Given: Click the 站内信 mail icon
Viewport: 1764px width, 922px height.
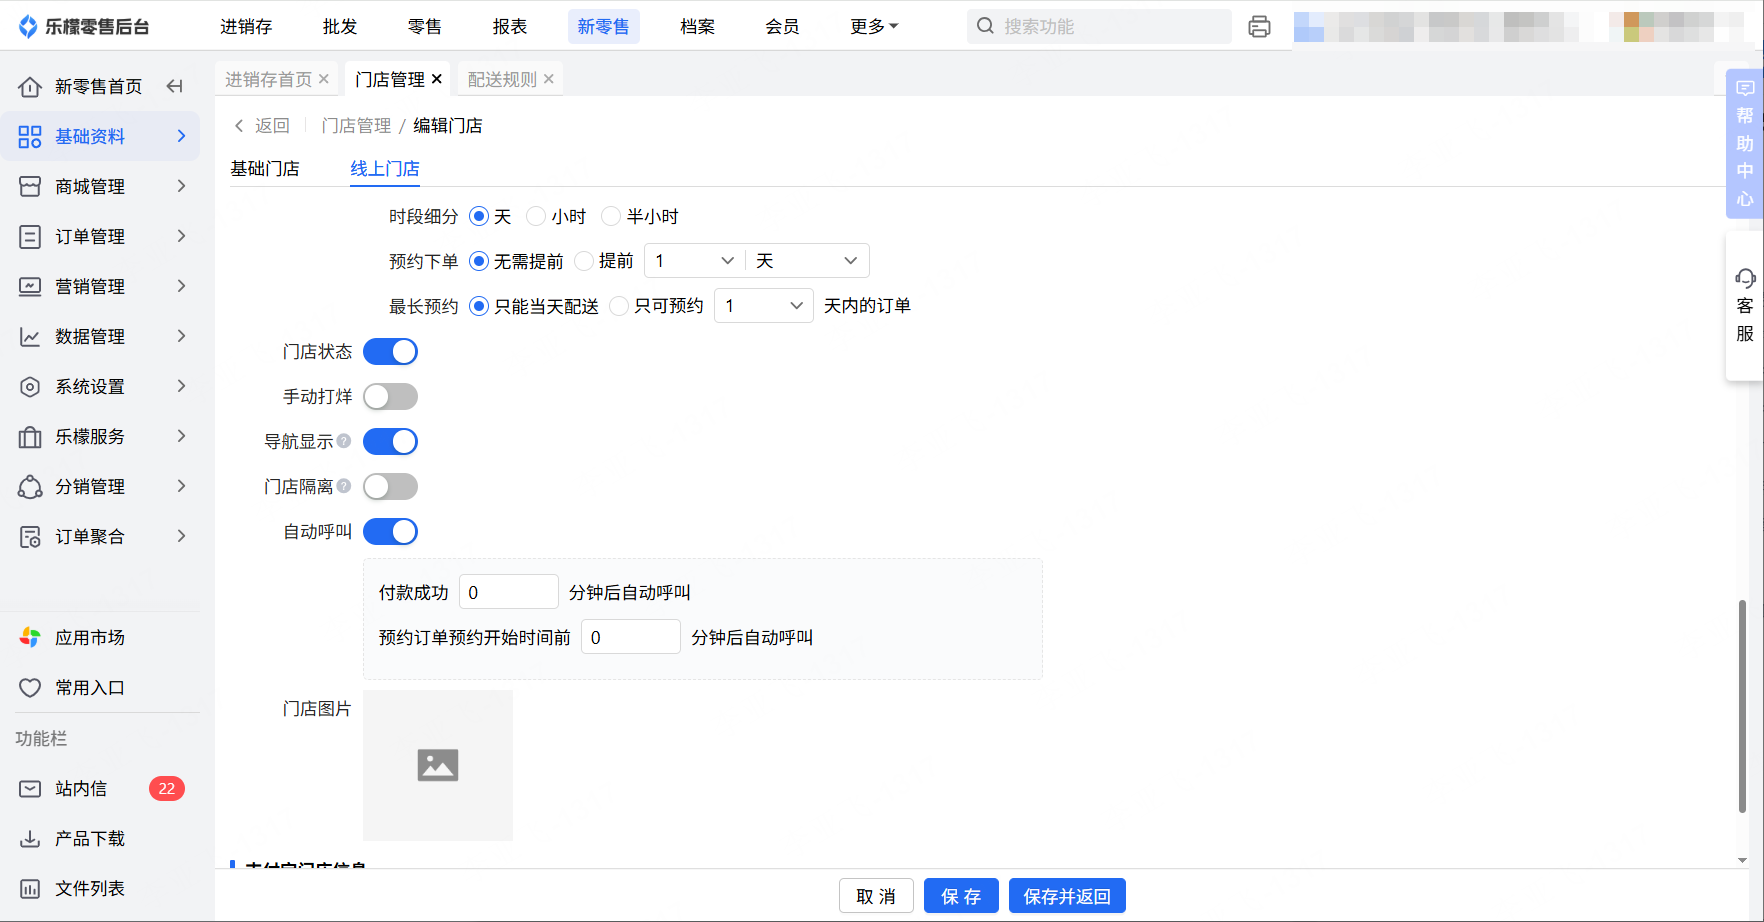Looking at the screenshot, I should [x=30, y=789].
